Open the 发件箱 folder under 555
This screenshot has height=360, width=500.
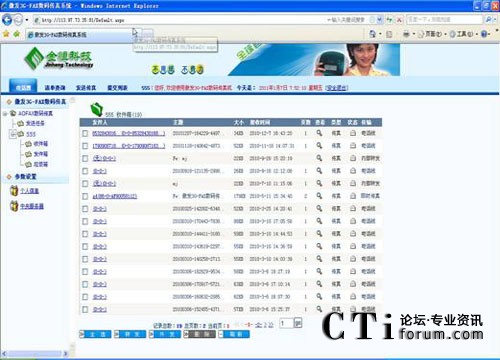click(40, 154)
